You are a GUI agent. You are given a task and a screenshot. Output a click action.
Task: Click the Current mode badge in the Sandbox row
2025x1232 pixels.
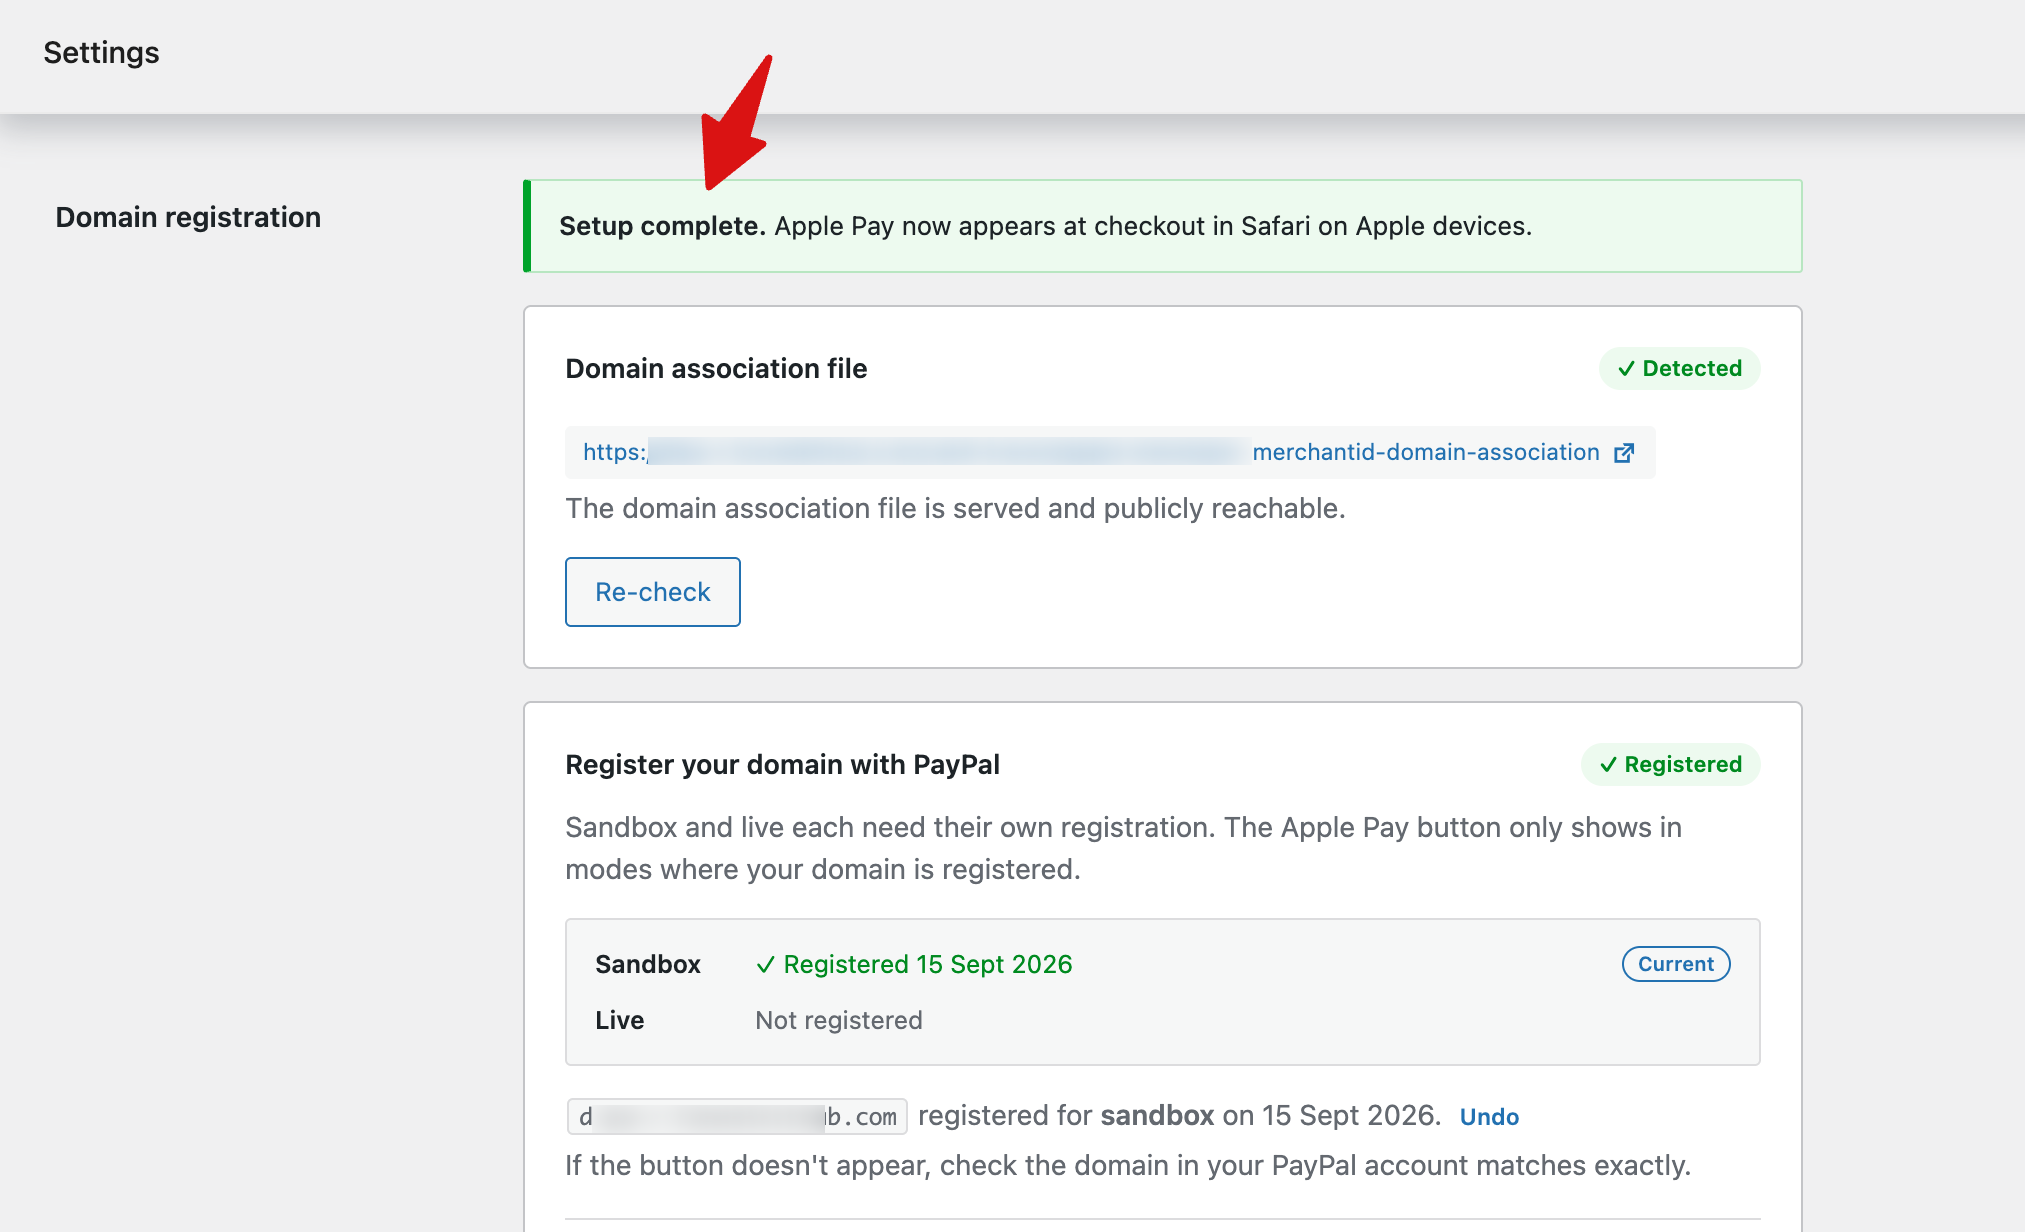(1676, 964)
